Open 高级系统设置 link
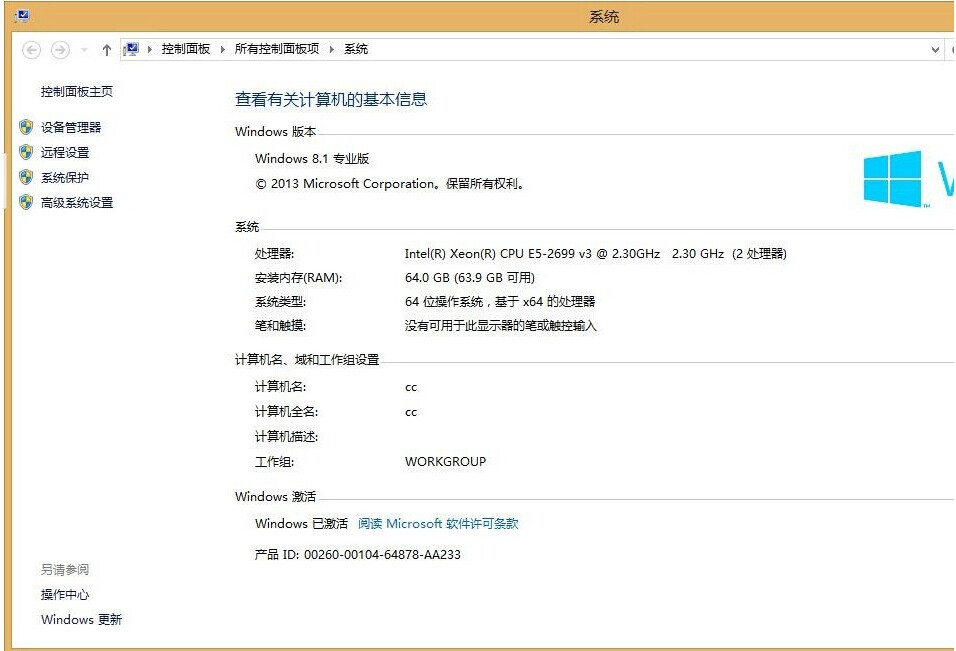The height and width of the screenshot is (651, 956). [x=77, y=202]
